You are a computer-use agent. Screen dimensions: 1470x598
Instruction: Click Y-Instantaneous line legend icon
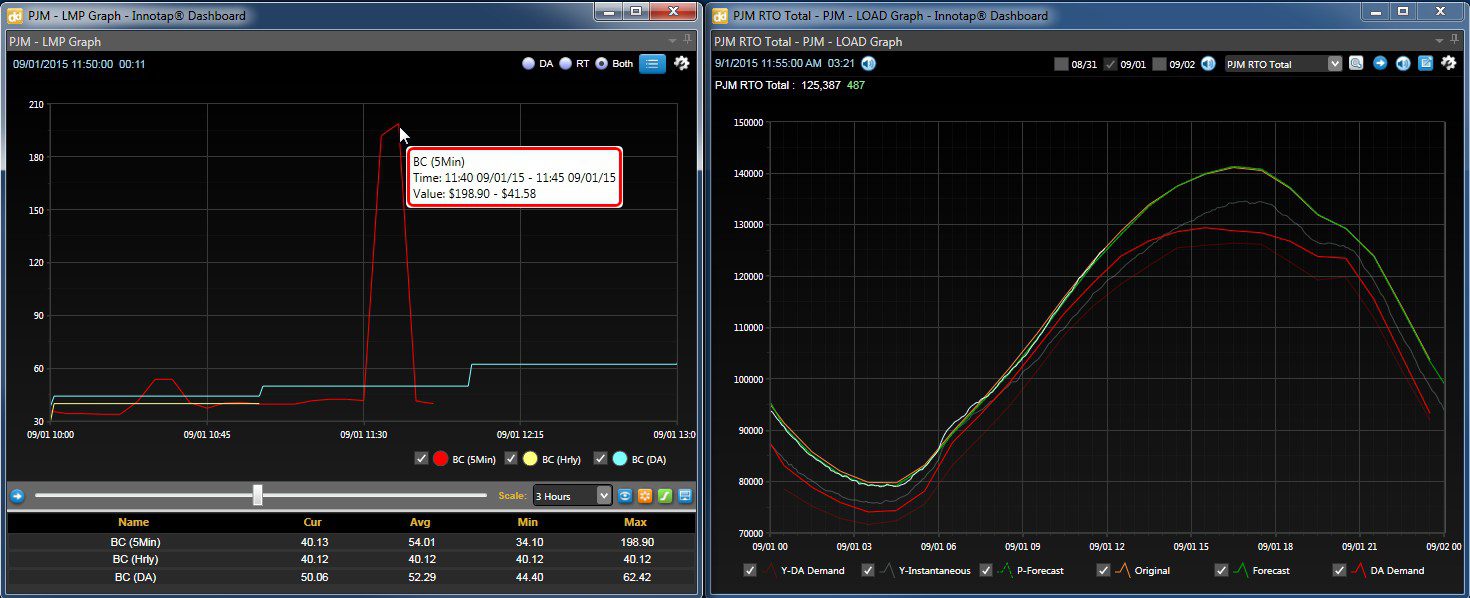(x=888, y=570)
